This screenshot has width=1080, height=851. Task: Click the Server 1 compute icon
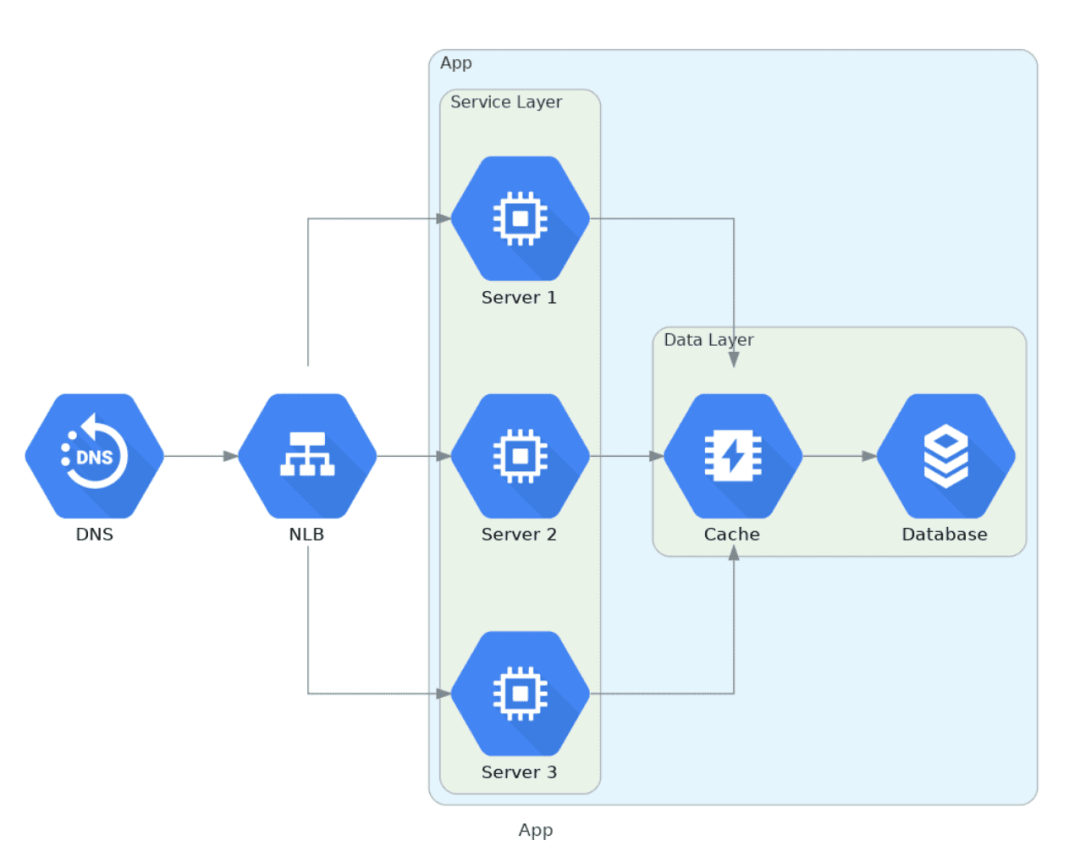pos(520,218)
